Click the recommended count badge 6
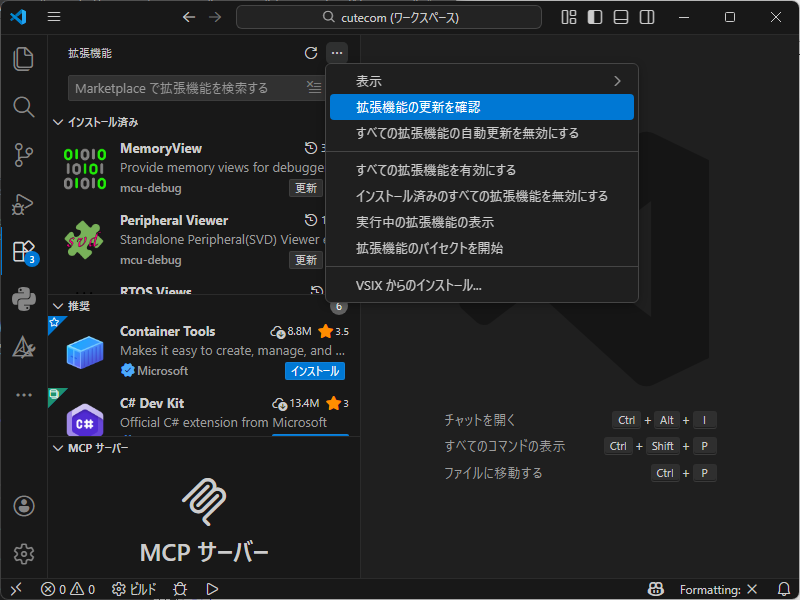 [339, 307]
